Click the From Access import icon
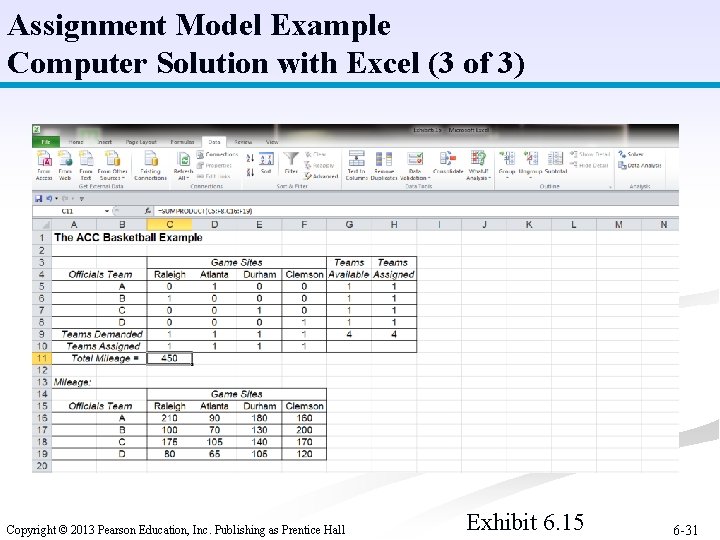This screenshot has width=720, height=540. [x=44, y=165]
